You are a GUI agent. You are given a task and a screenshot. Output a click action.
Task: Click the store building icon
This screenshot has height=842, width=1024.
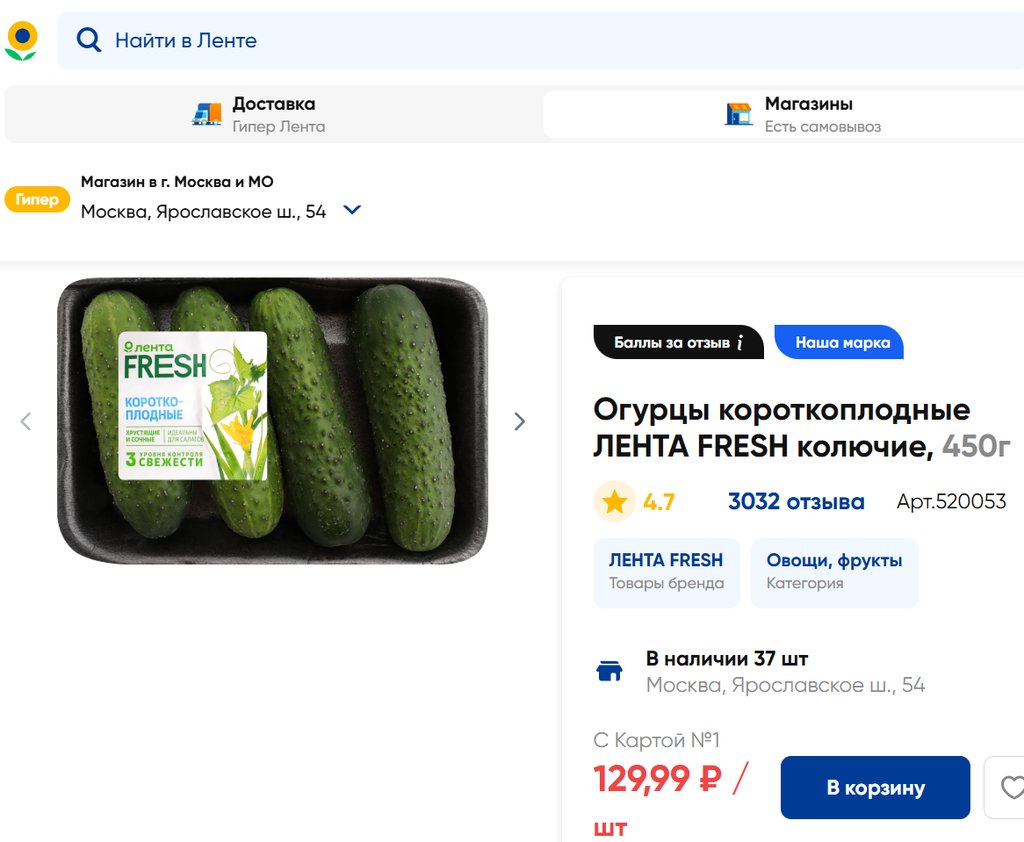pyautogui.click(x=738, y=114)
